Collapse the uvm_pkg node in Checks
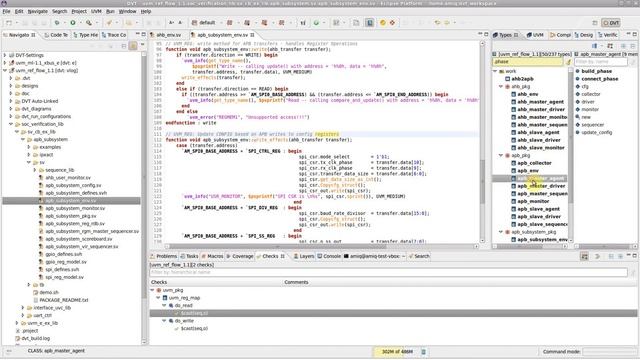Image resolution: width=640 pixels, height=360 pixels. click(152, 290)
